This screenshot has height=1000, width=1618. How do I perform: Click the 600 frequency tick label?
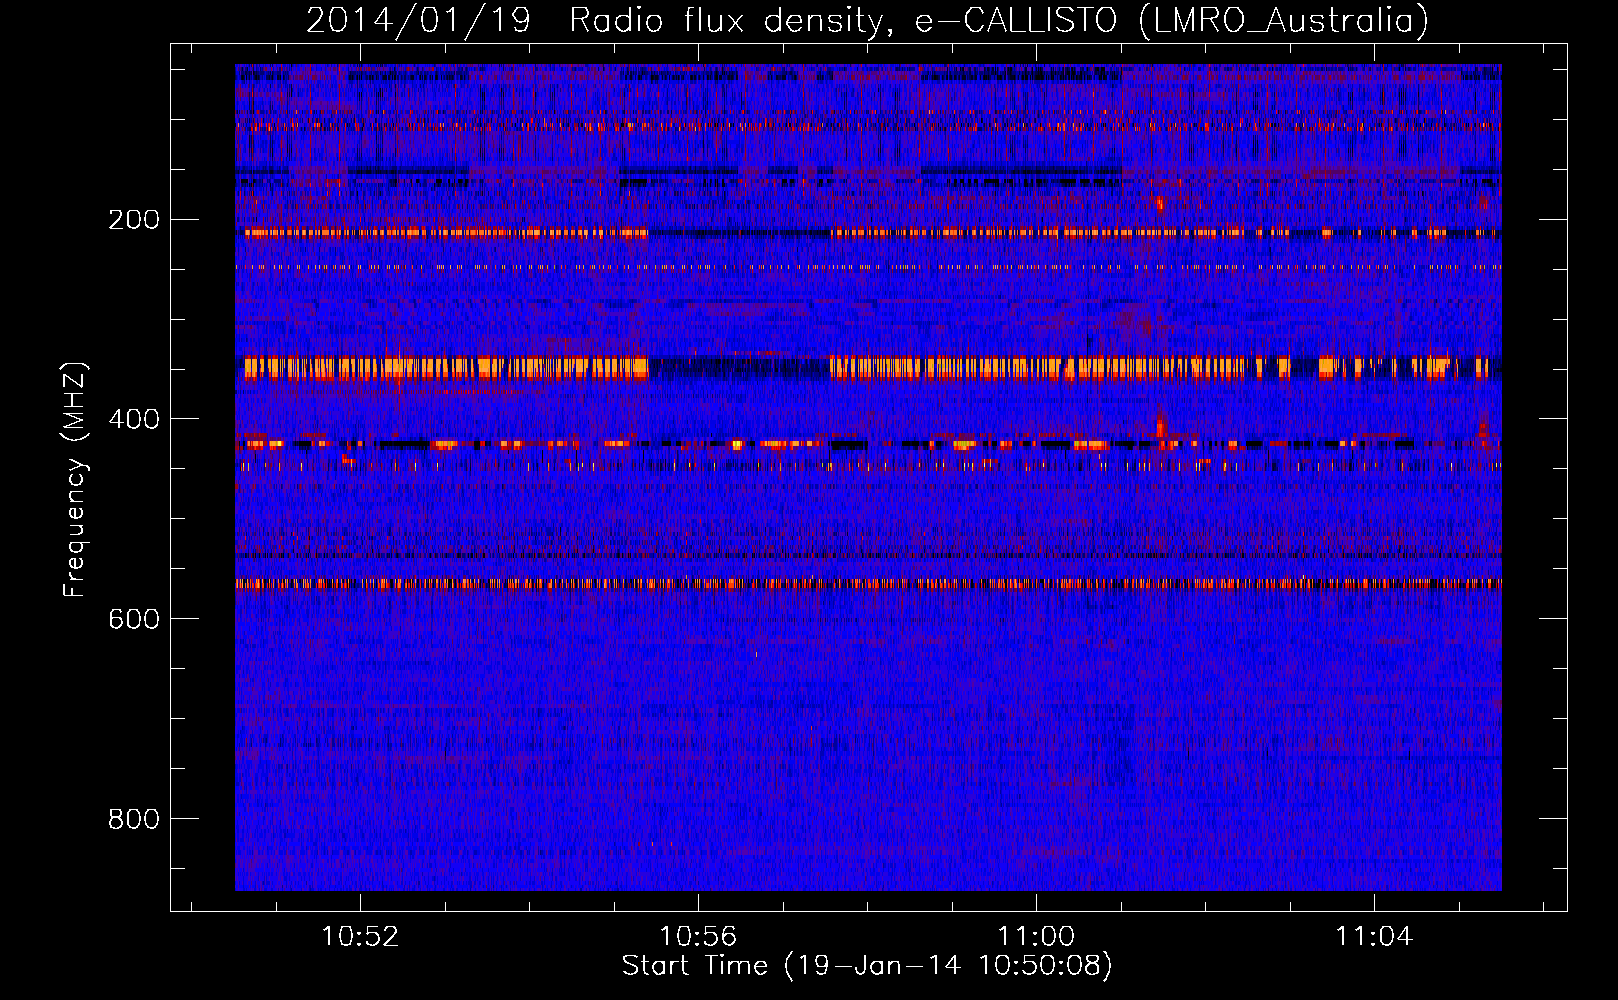pos(134,619)
